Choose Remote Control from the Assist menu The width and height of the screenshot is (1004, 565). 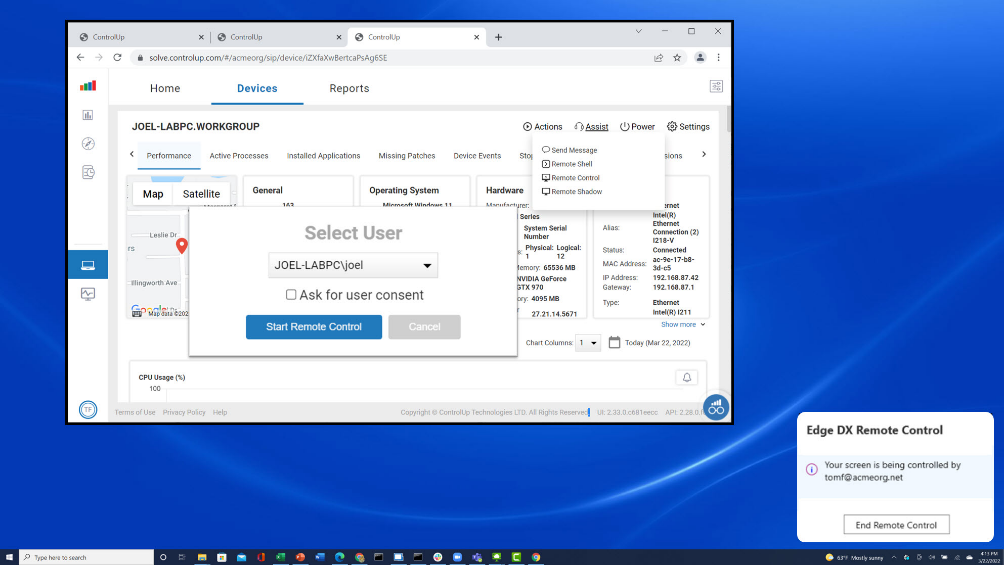[x=571, y=178]
